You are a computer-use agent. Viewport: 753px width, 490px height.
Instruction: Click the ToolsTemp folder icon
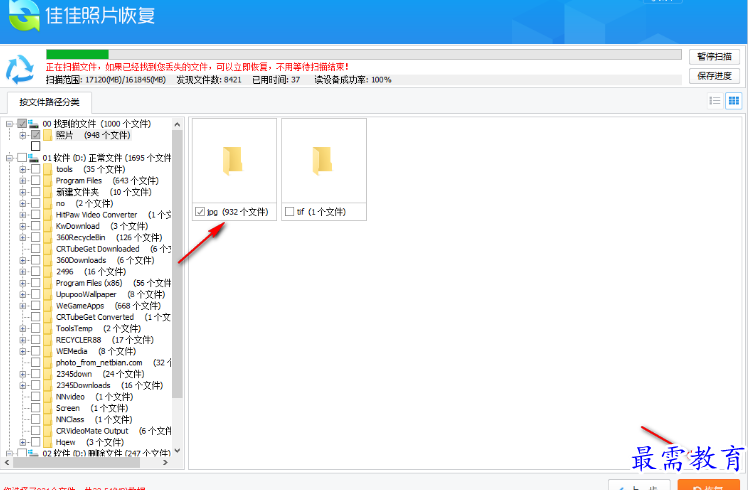click(48, 329)
